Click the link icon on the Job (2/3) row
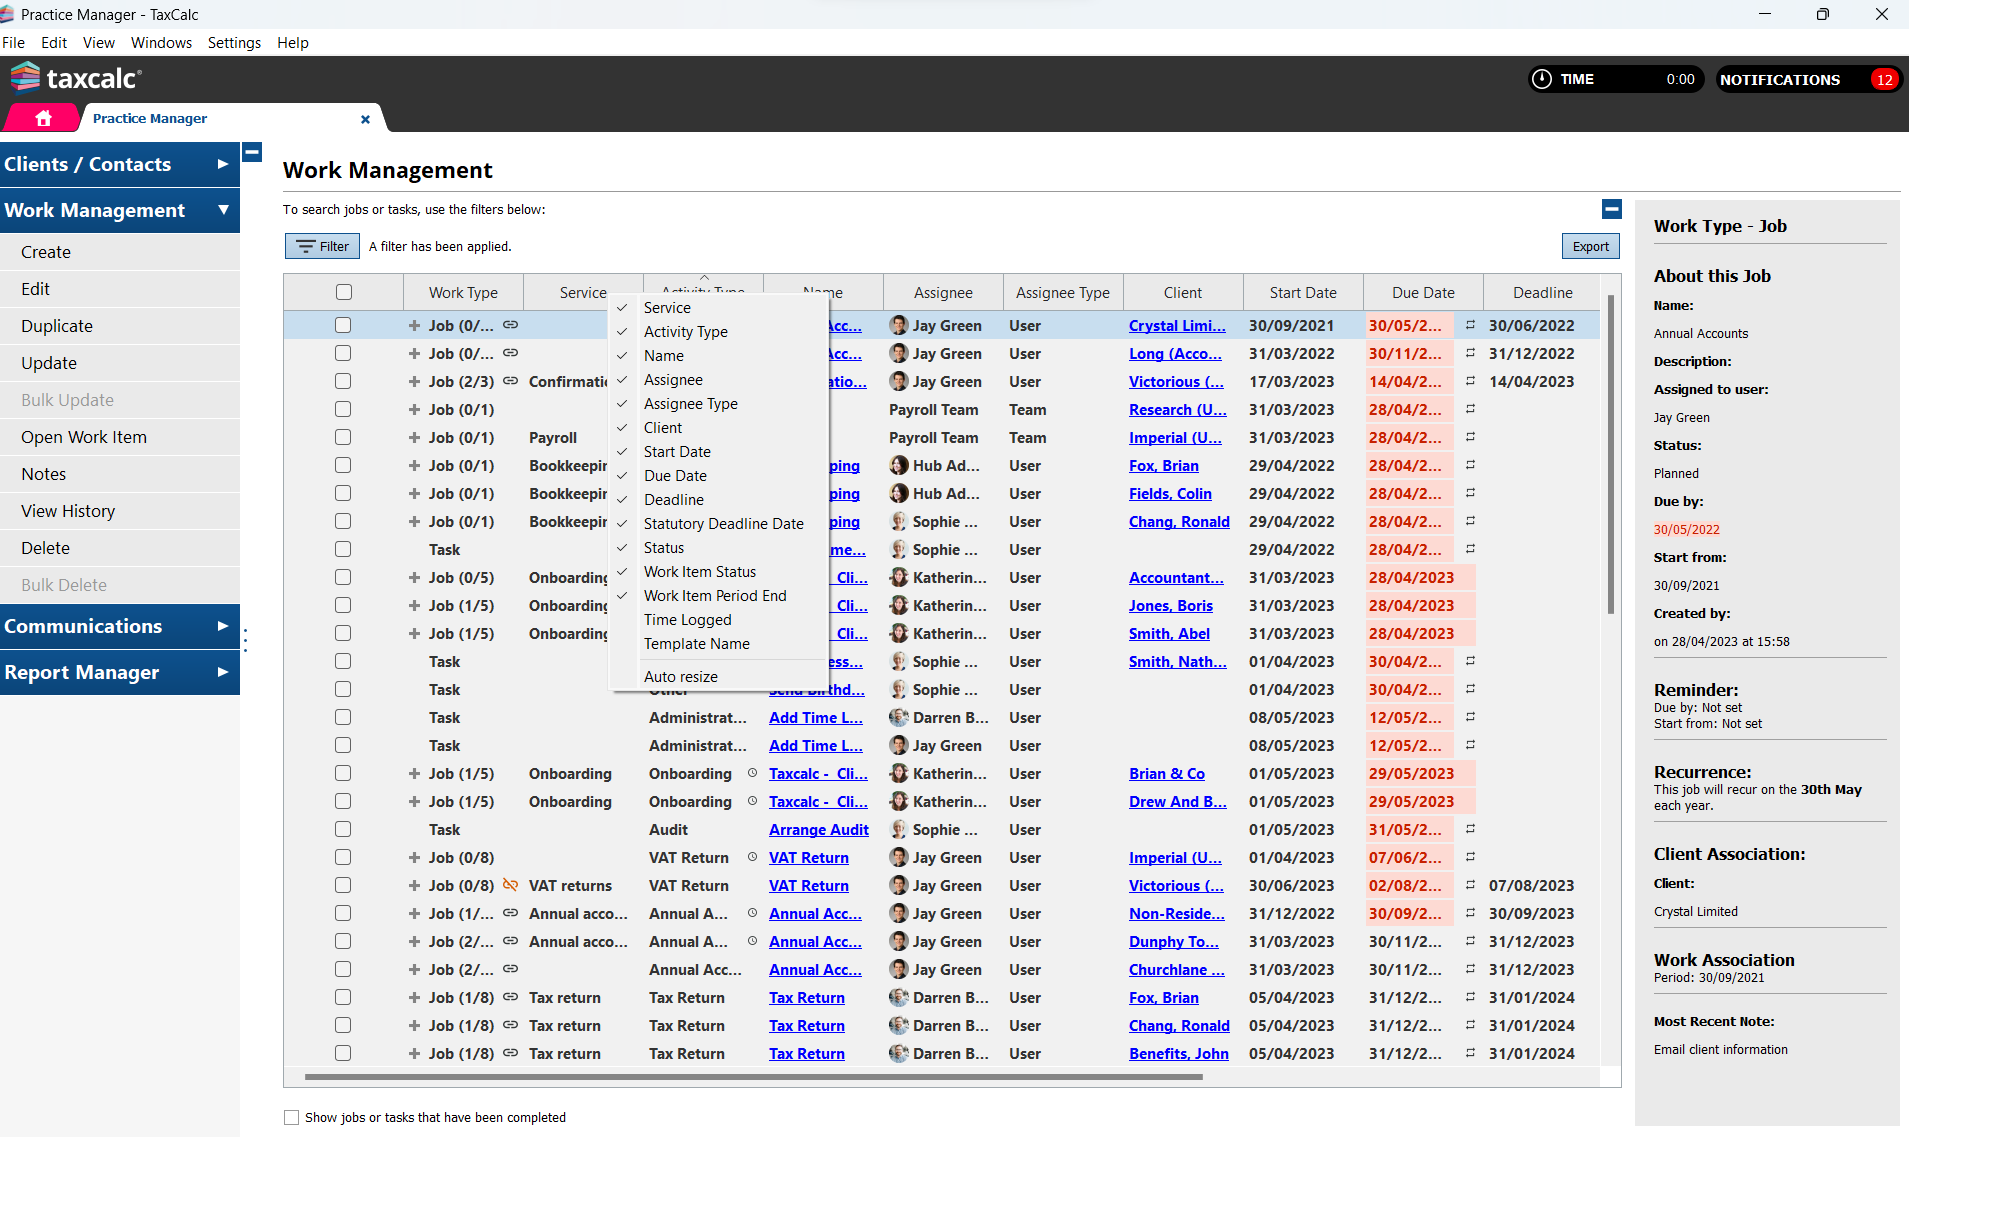Screen dimensions: 2000x1225 coord(510,381)
